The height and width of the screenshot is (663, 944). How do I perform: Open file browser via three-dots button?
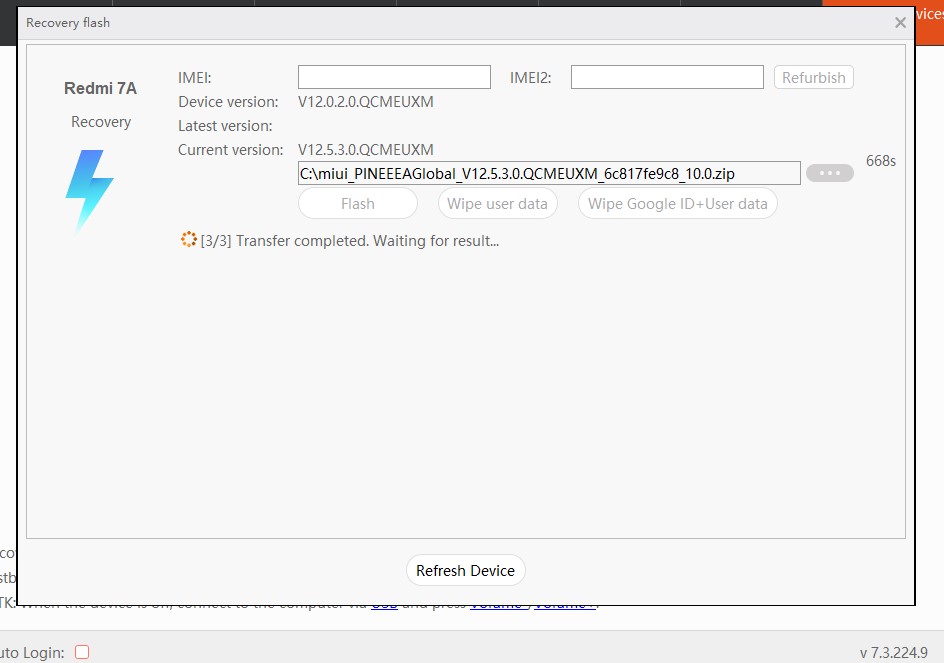point(830,173)
